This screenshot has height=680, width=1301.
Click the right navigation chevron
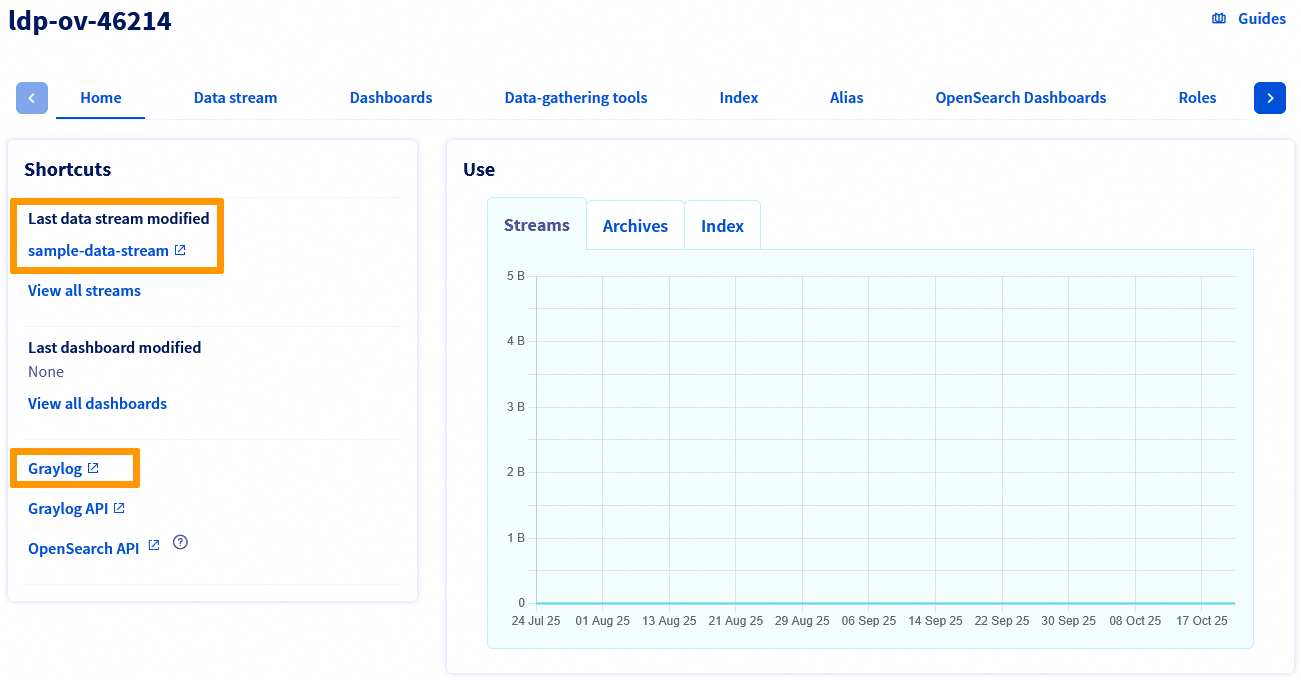[x=1269, y=97]
